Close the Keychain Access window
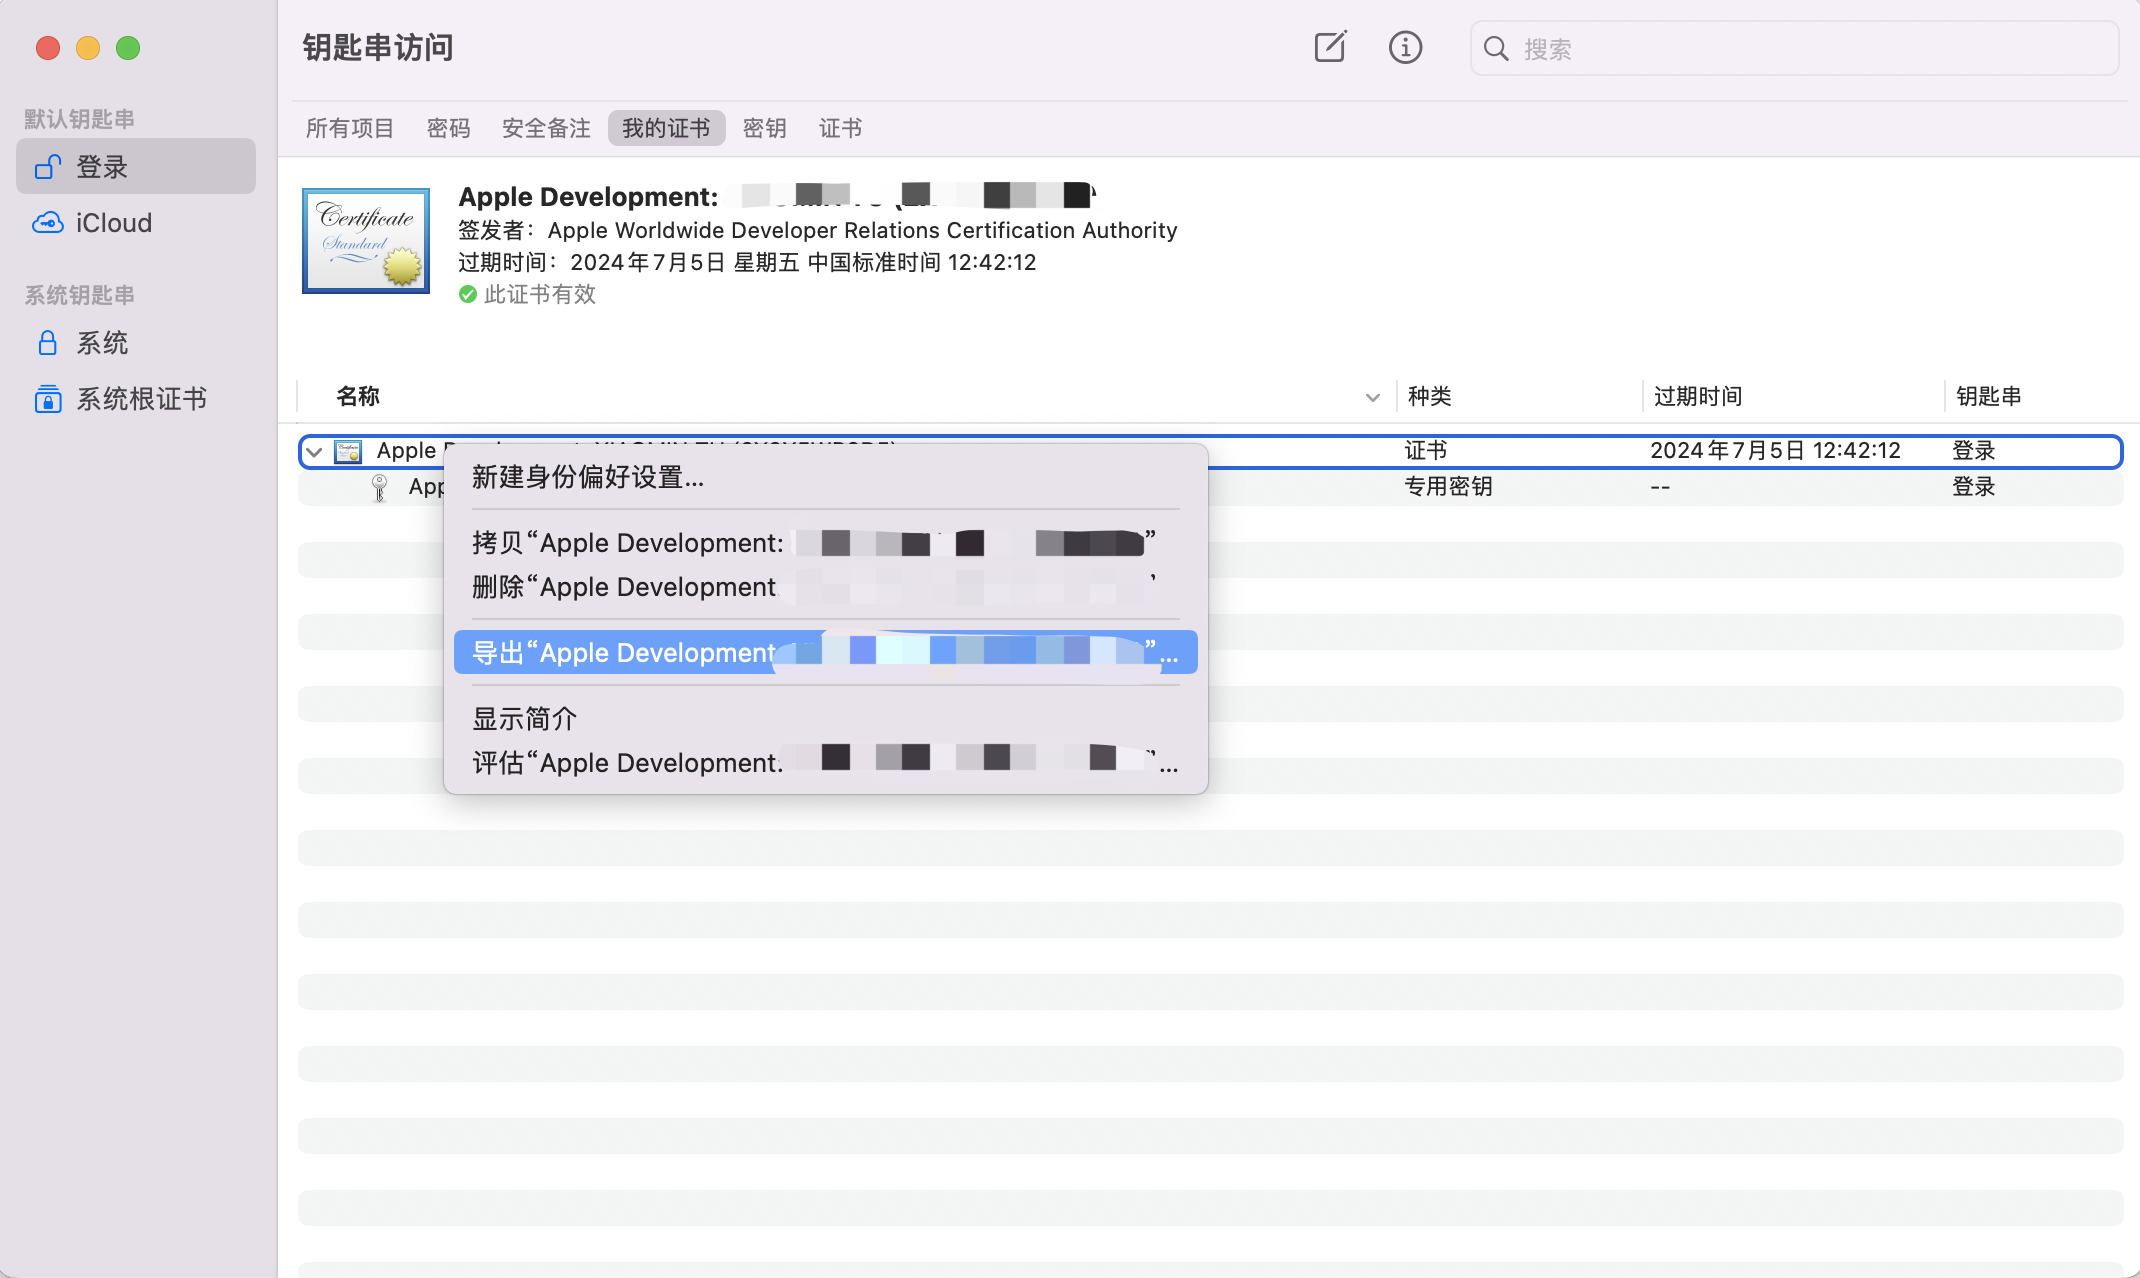The width and height of the screenshot is (2140, 1278). pyautogui.click(x=48, y=48)
